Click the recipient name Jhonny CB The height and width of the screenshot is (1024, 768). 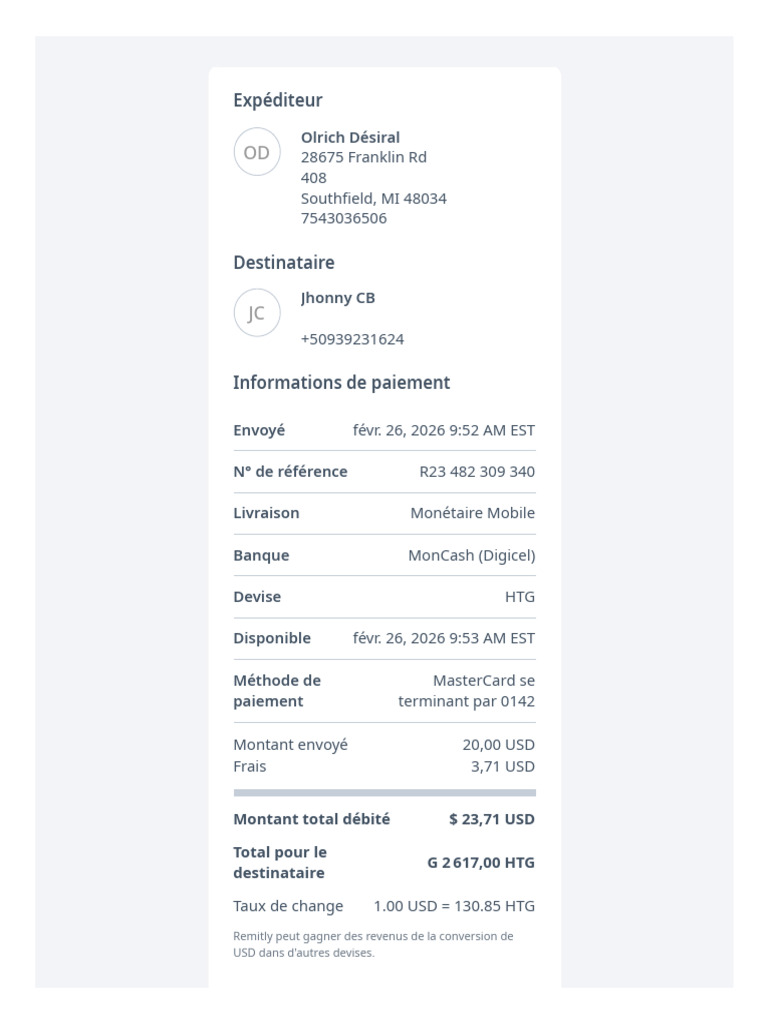[x=338, y=298]
